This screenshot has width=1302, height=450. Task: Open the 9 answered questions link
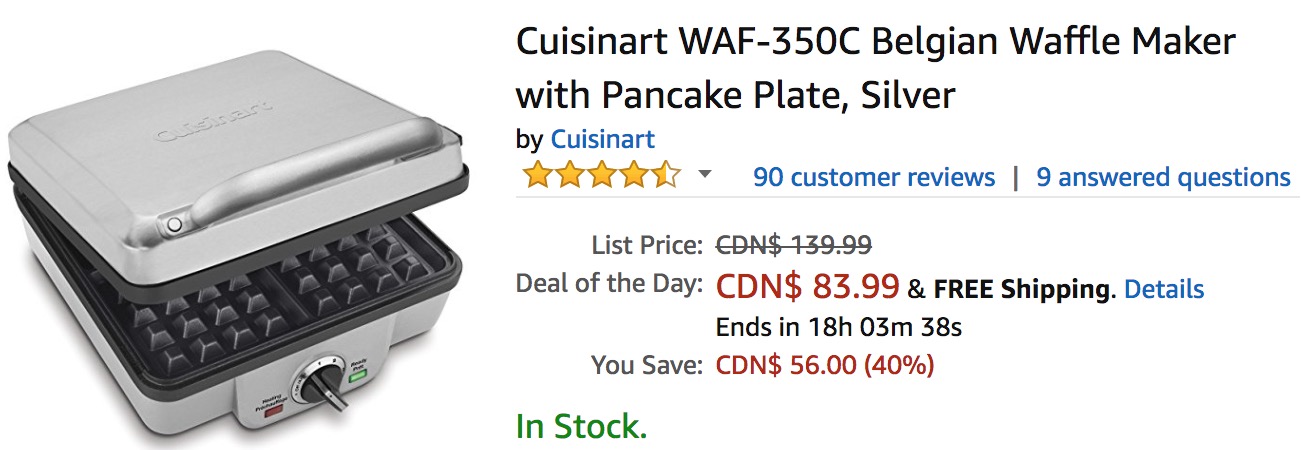(1163, 177)
